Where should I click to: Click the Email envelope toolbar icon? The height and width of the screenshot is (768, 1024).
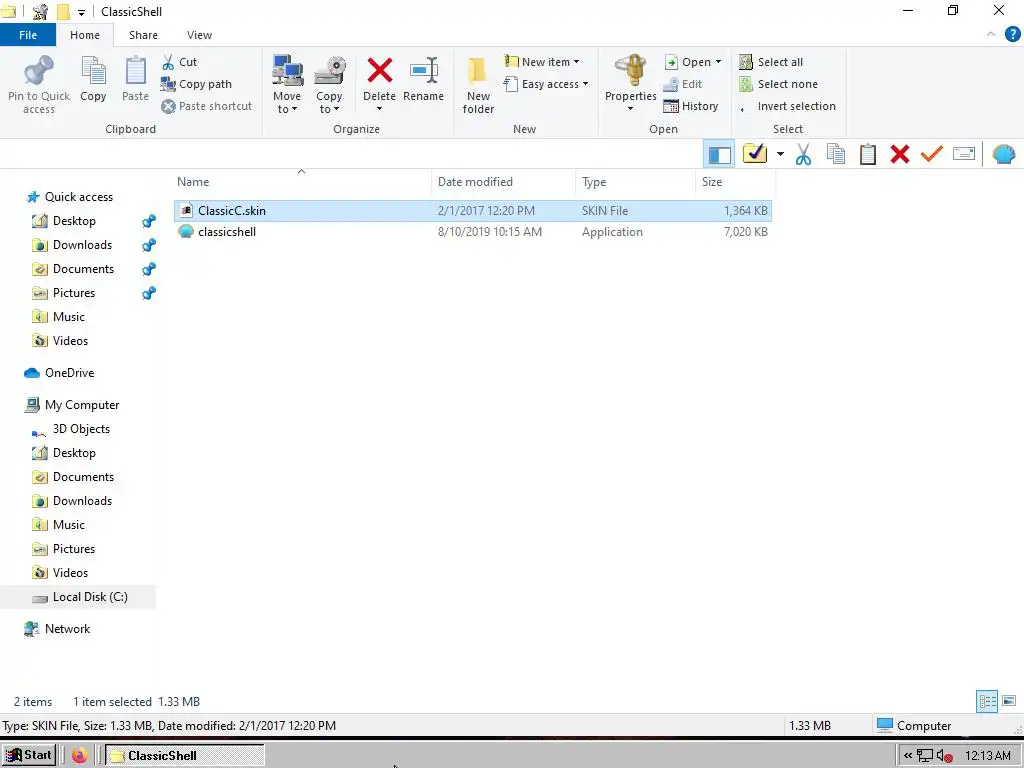pos(964,154)
